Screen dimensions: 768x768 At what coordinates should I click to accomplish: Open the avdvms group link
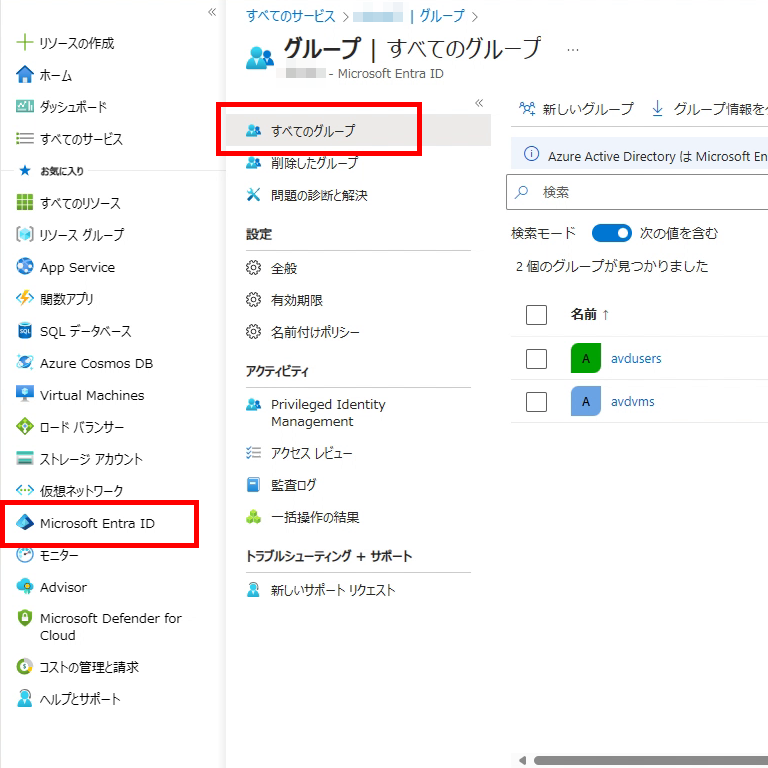click(x=632, y=402)
